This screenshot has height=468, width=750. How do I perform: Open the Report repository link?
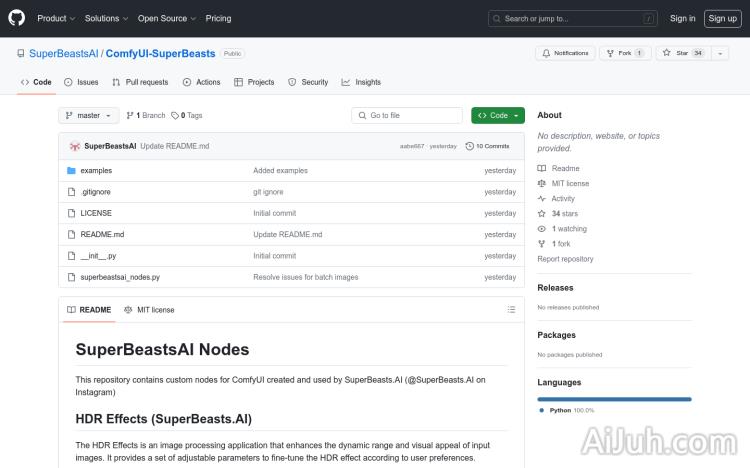(565, 259)
